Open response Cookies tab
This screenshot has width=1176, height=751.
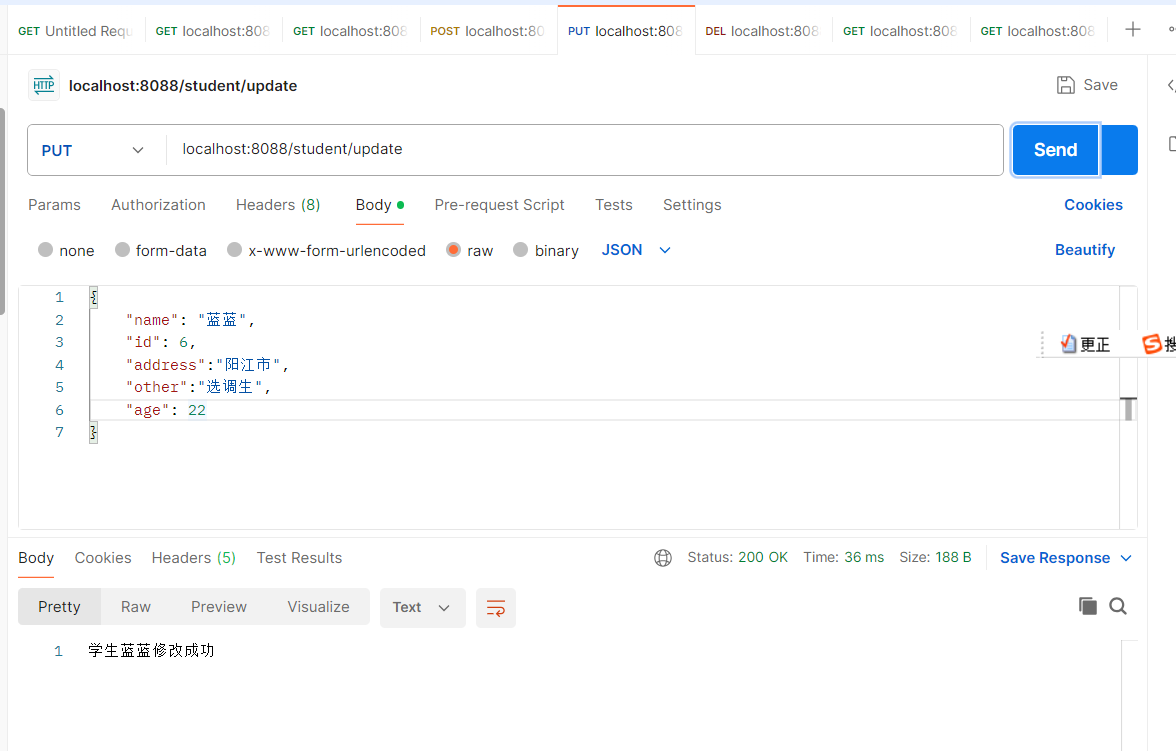point(103,557)
